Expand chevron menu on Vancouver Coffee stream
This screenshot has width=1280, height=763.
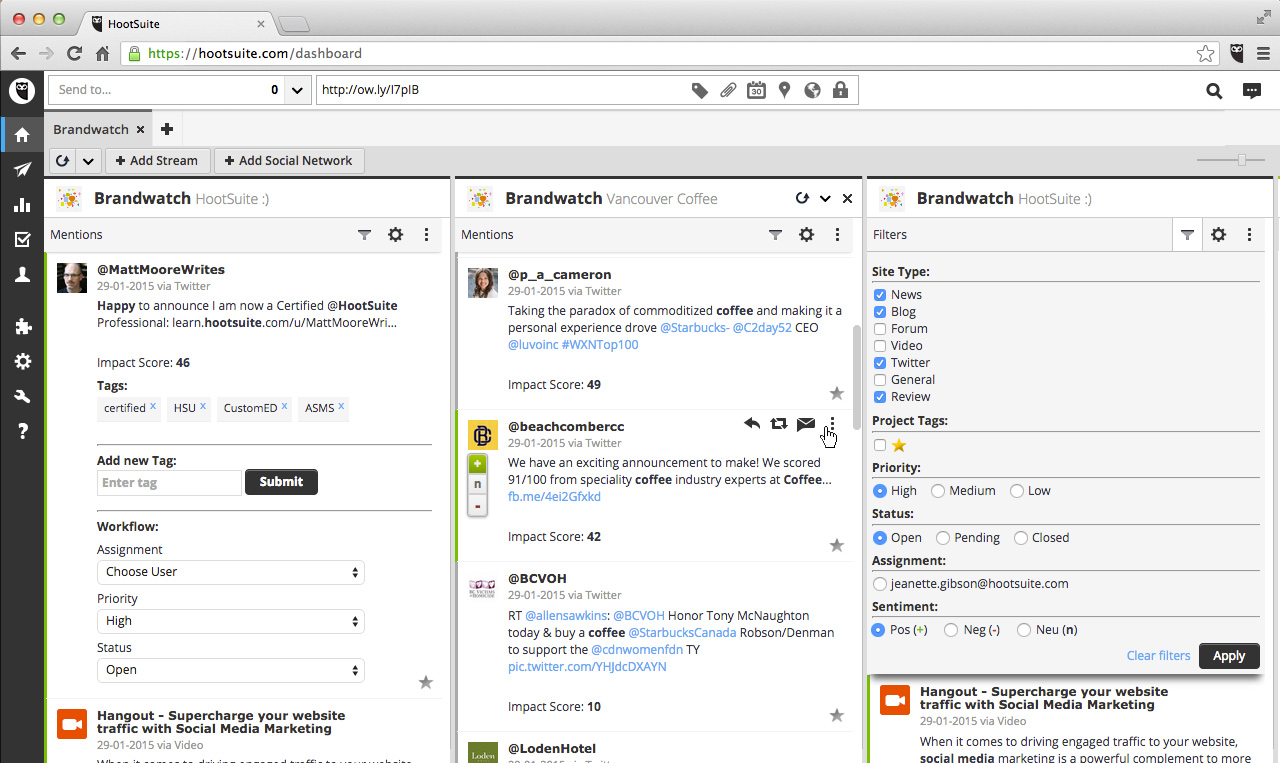[825, 198]
